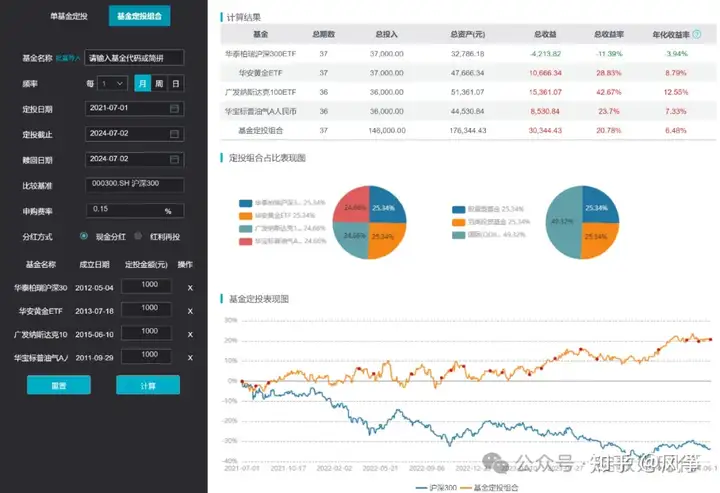Click the 2021-07-01 start date field
The height and width of the screenshot is (493, 720).
click(x=134, y=108)
